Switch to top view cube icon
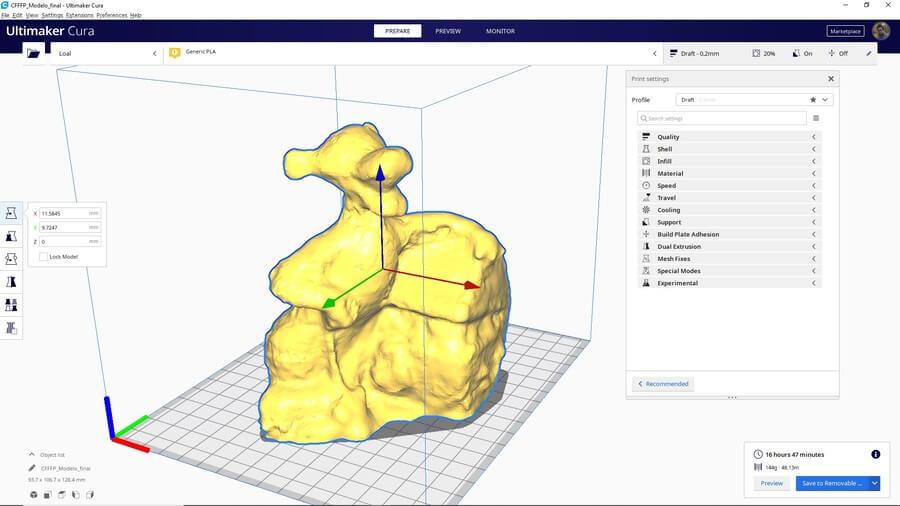This screenshot has width=900, height=506. tap(61, 495)
